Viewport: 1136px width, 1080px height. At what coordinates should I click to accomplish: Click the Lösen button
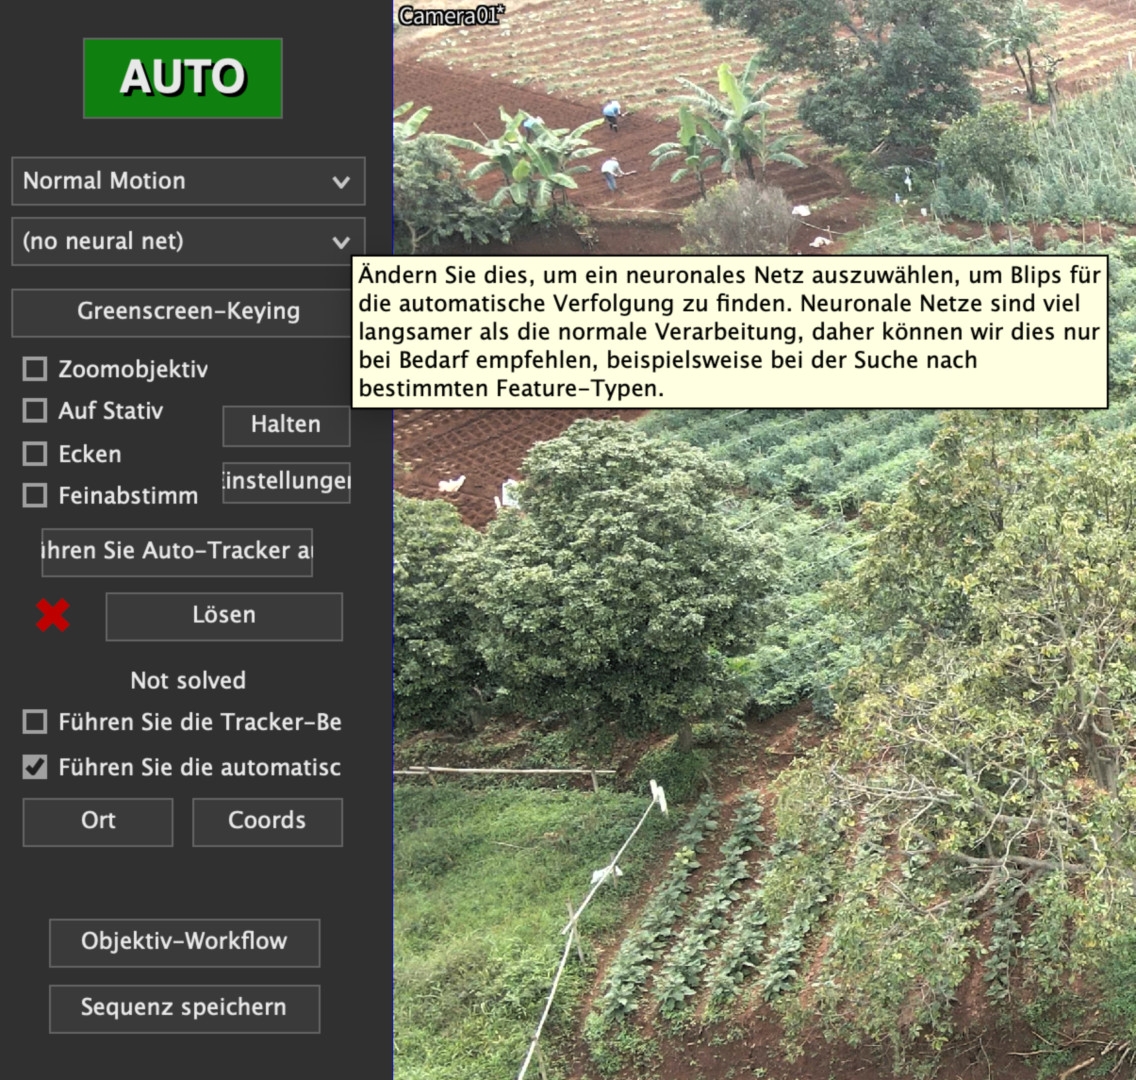pyautogui.click(x=224, y=615)
